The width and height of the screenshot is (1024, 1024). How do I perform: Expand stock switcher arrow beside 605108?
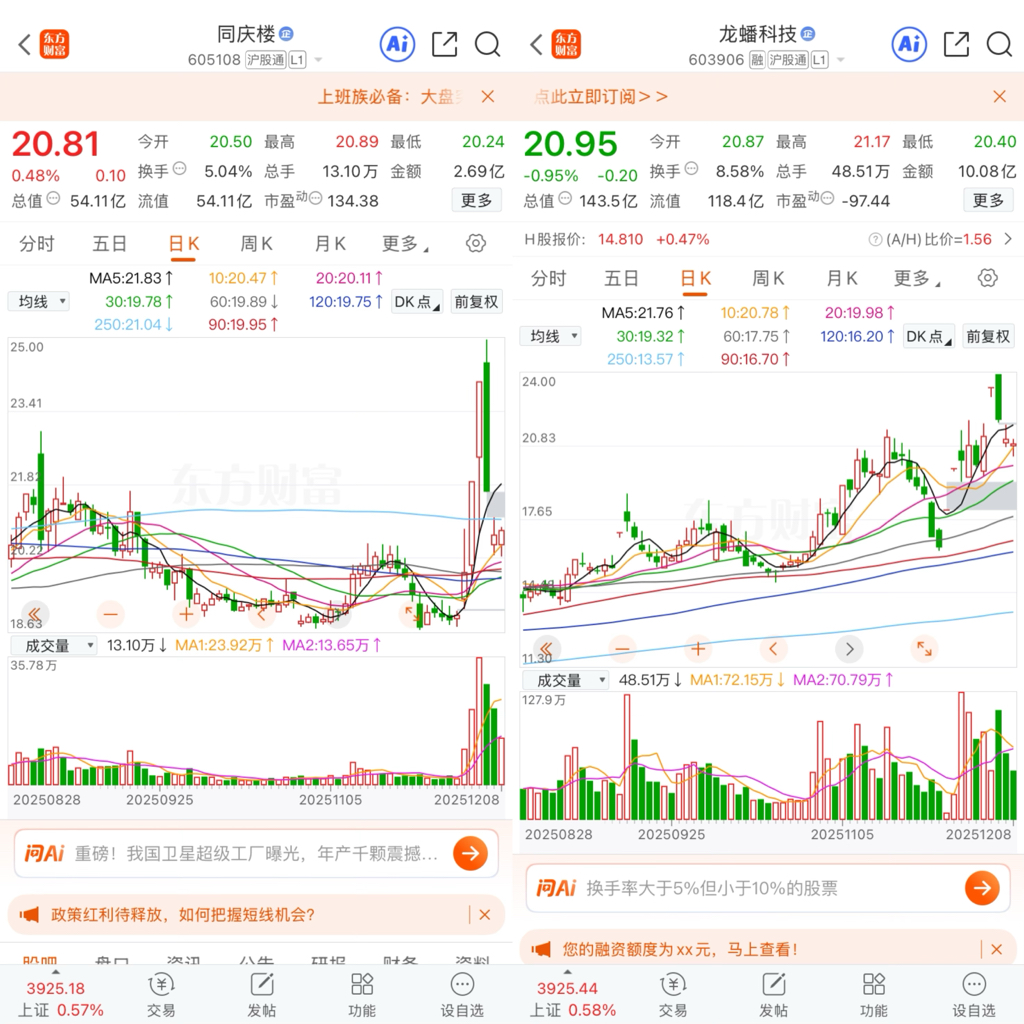[319, 60]
